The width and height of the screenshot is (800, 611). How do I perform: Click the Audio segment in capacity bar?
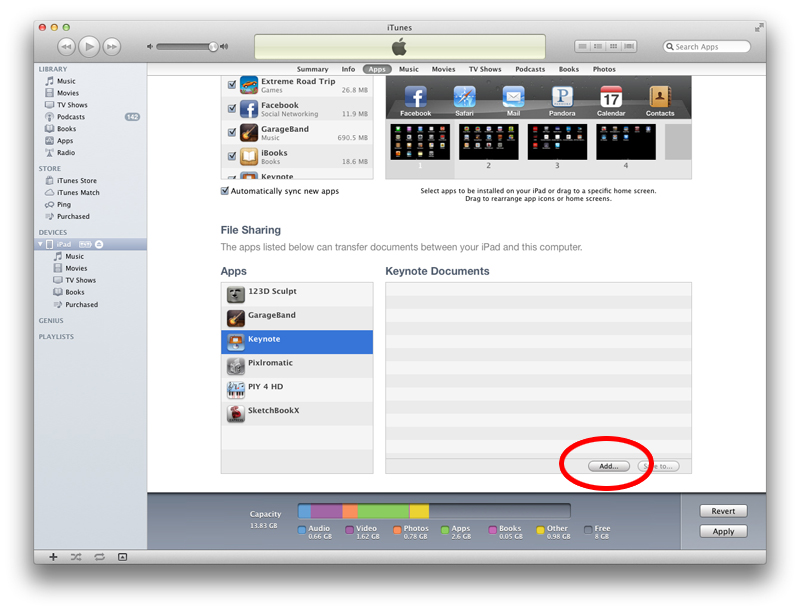point(305,511)
